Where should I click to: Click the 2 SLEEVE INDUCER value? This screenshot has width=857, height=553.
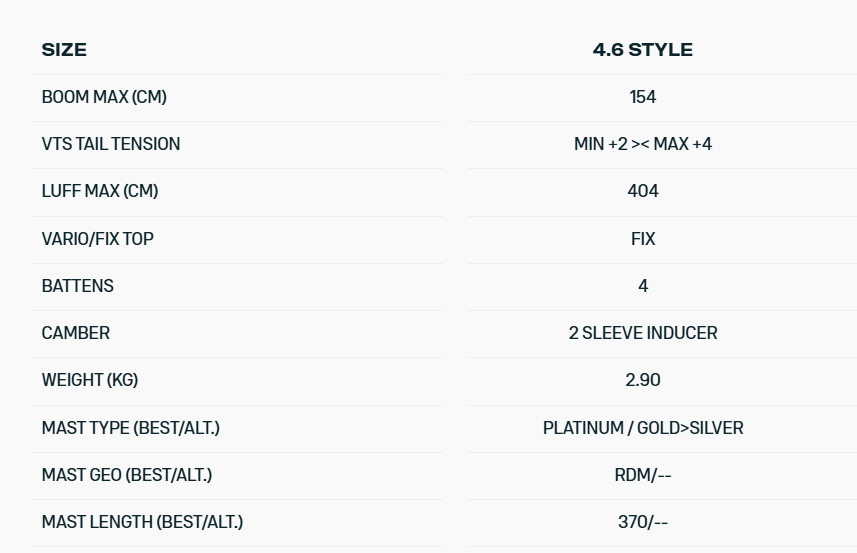coord(642,333)
